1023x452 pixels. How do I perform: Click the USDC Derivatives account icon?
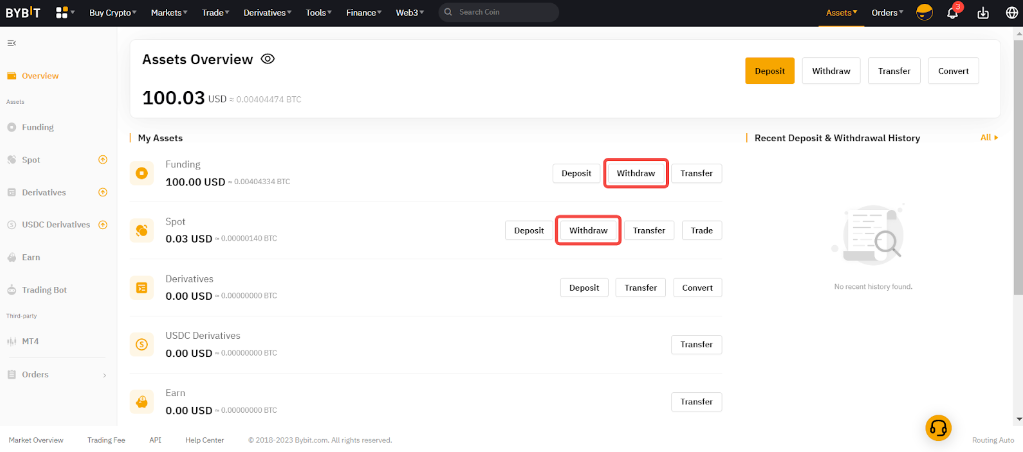point(142,344)
